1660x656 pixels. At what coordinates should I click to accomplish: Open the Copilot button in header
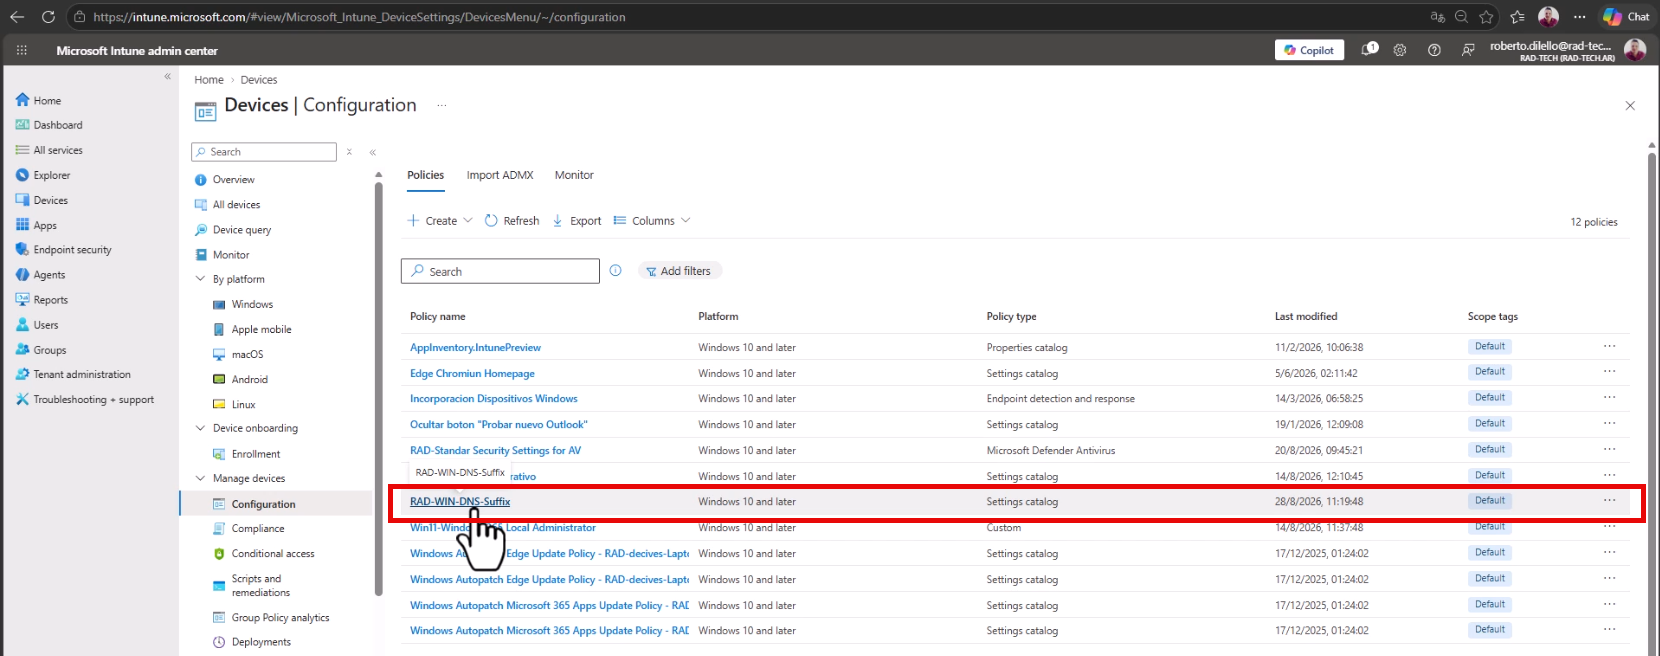click(1309, 50)
